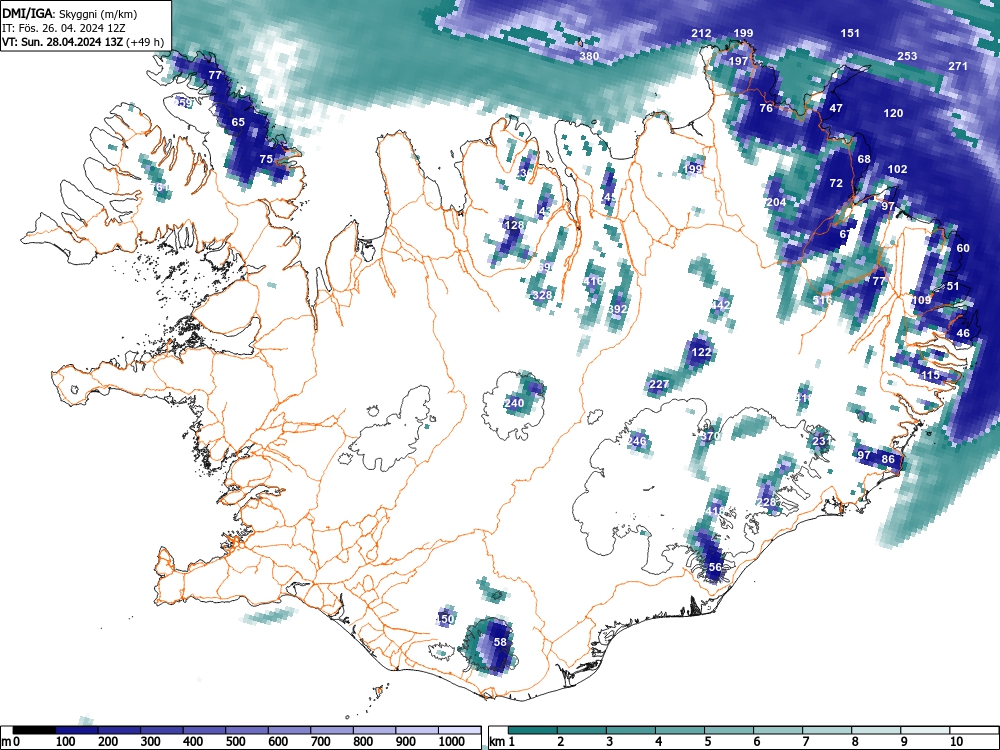The image size is (1000, 750).
Task: Select the map value 47
Action: point(836,108)
